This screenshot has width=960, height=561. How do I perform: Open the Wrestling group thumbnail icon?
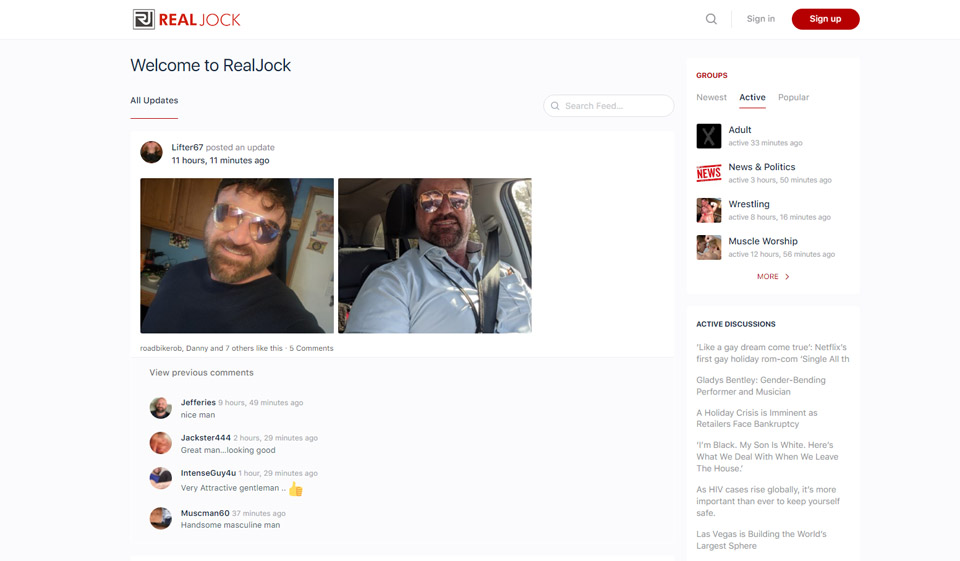pos(708,210)
